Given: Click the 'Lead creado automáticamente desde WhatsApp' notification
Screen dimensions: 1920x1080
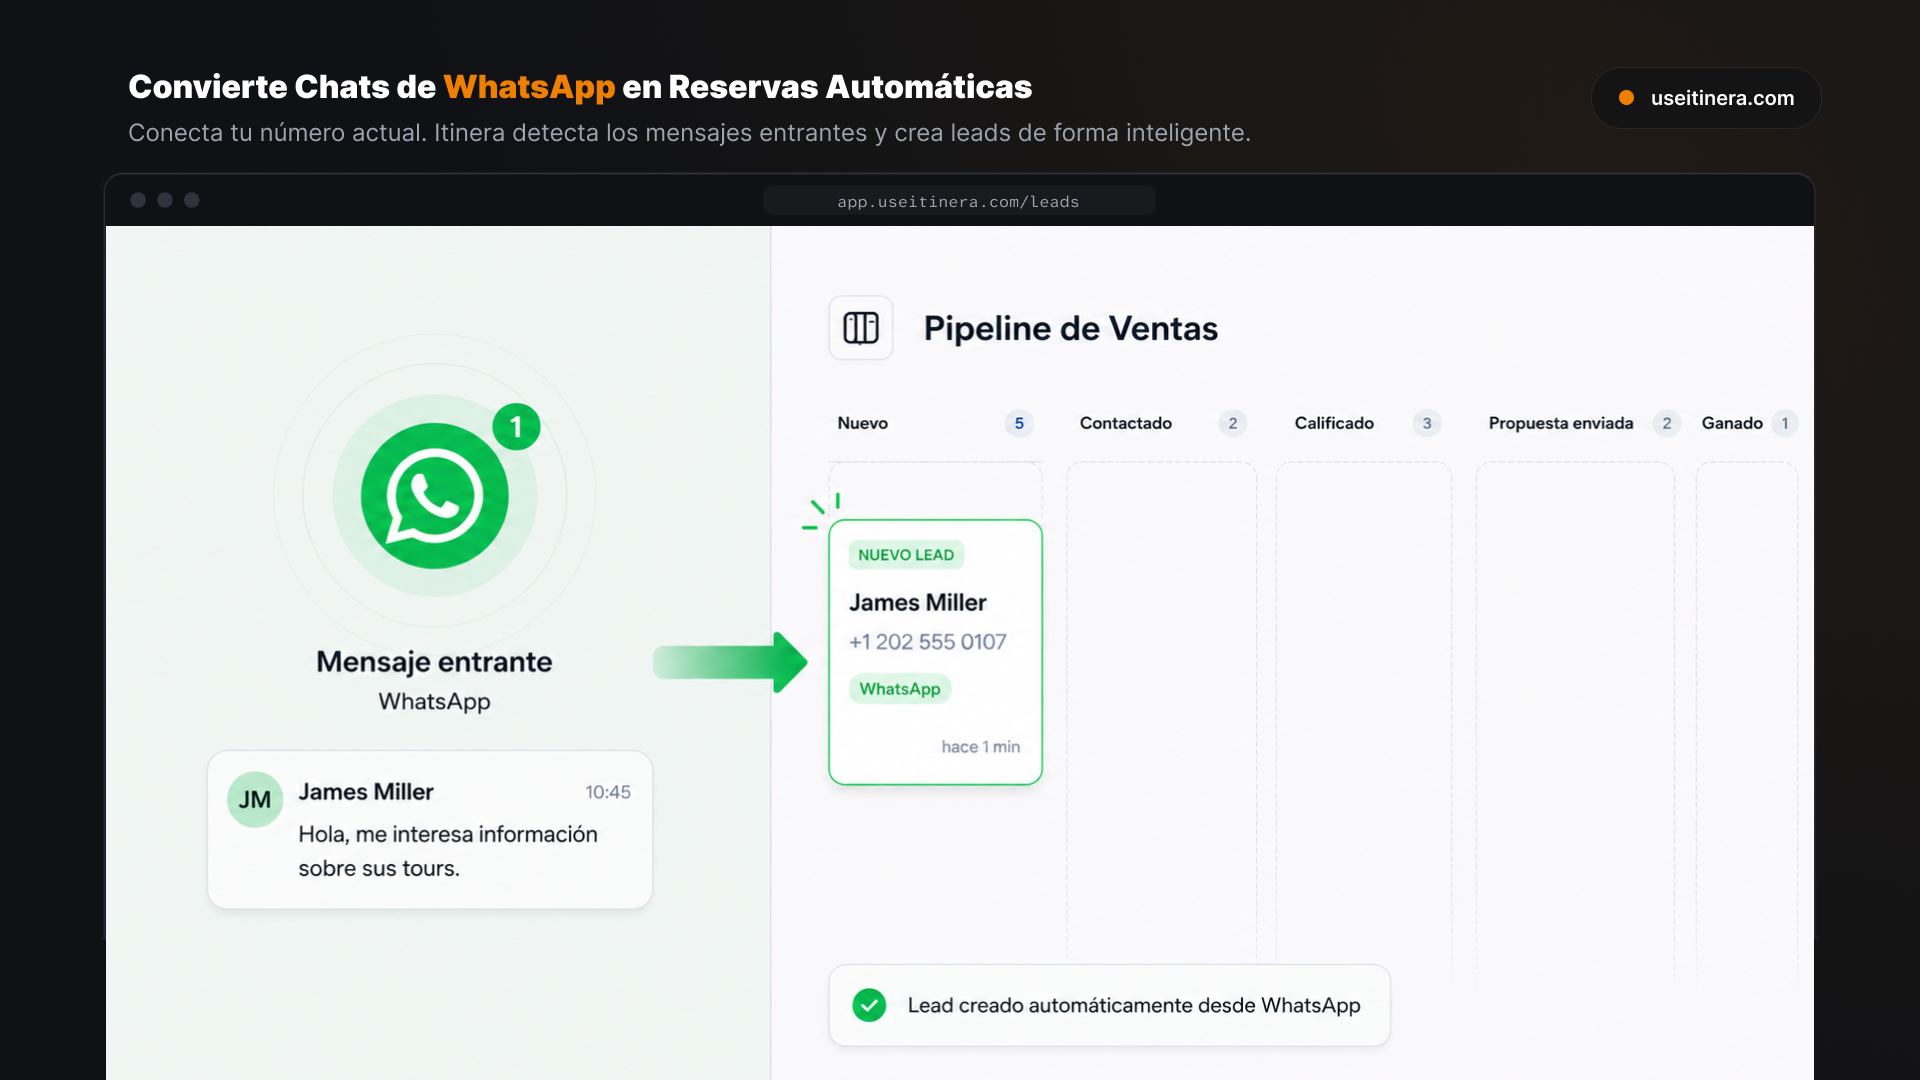Looking at the screenshot, I should pos(1110,1005).
